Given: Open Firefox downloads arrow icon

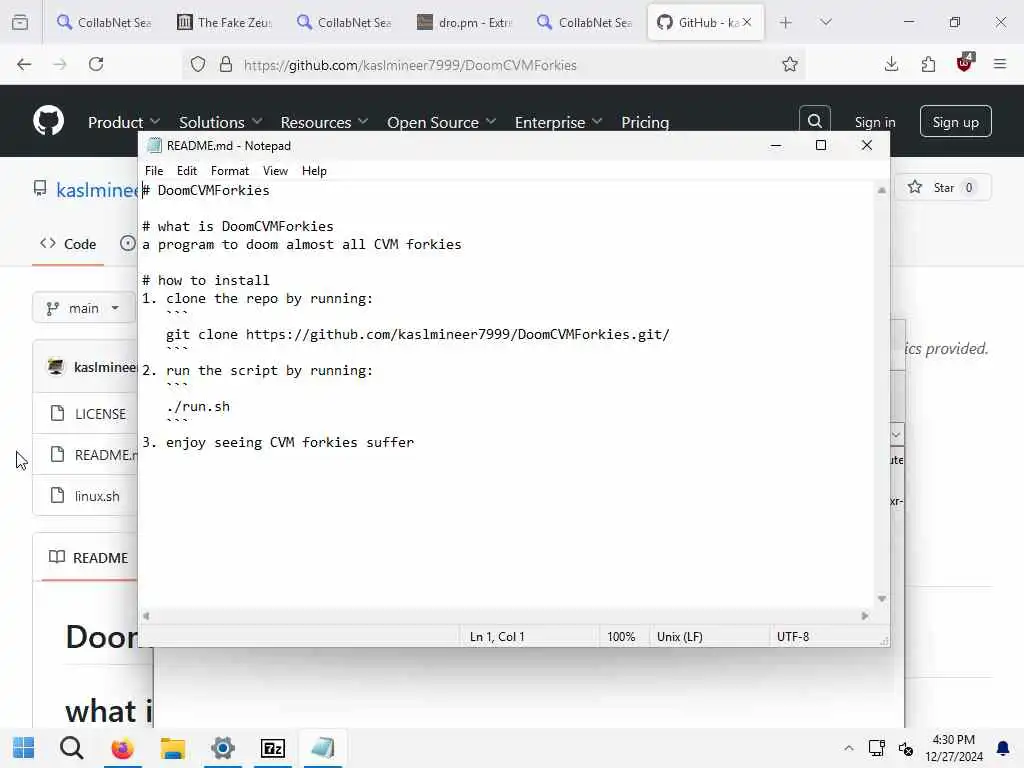Looking at the screenshot, I should [891, 64].
